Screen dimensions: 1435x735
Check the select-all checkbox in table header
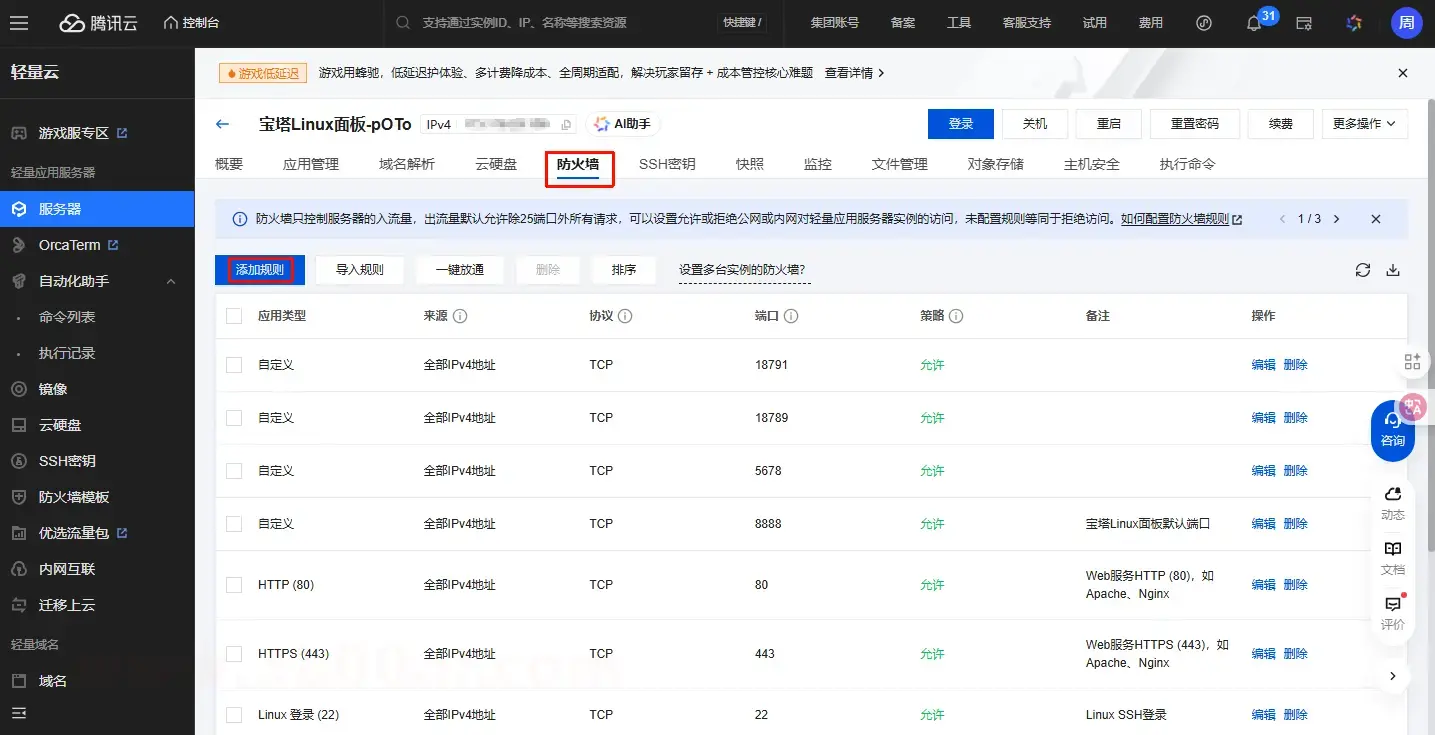point(234,316)
